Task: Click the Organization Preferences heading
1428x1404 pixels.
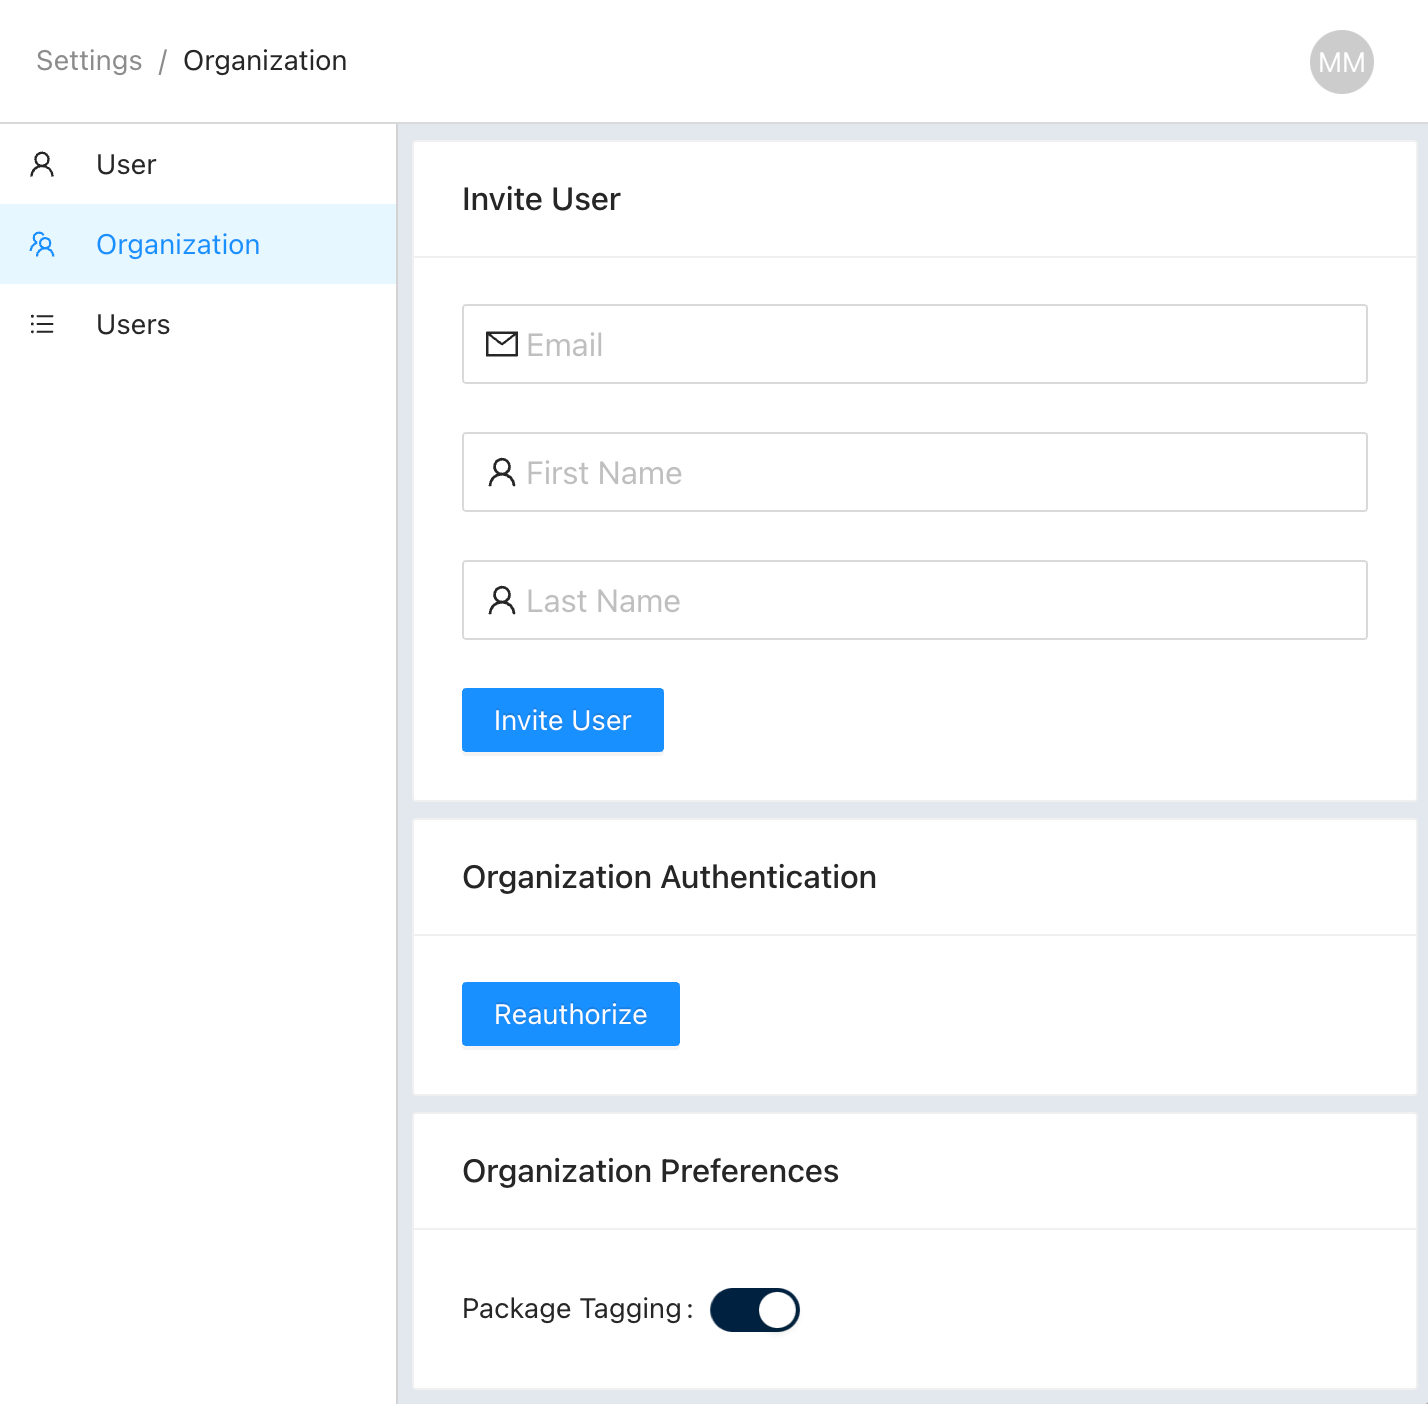Action: coord(650,1171)
